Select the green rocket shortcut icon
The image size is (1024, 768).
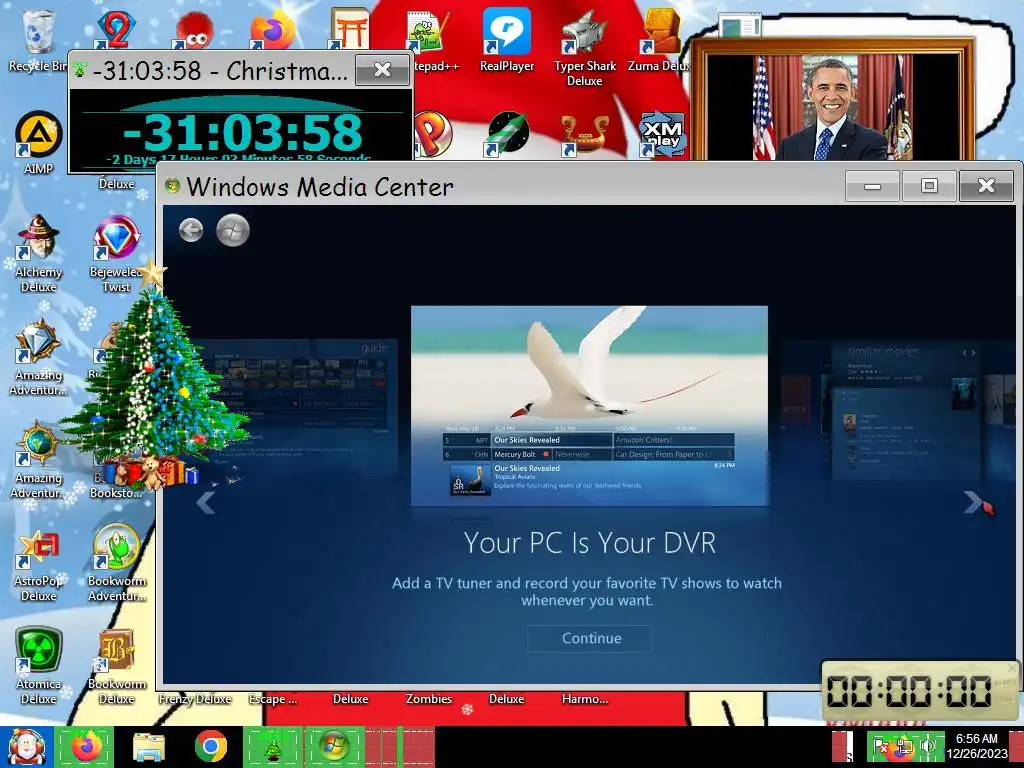(507, 133)
